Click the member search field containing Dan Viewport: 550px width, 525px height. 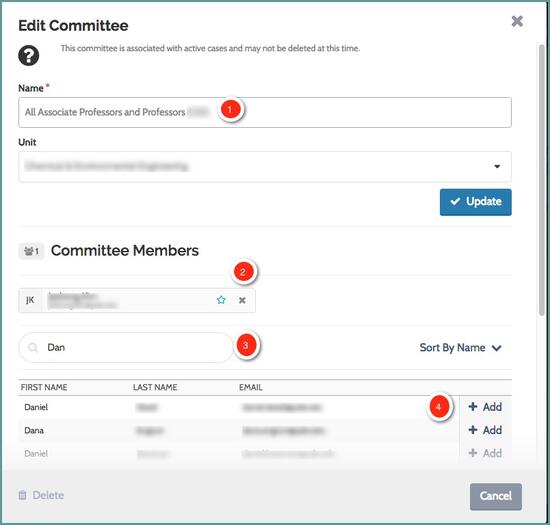pyautogui.click(x=126, y=348)
